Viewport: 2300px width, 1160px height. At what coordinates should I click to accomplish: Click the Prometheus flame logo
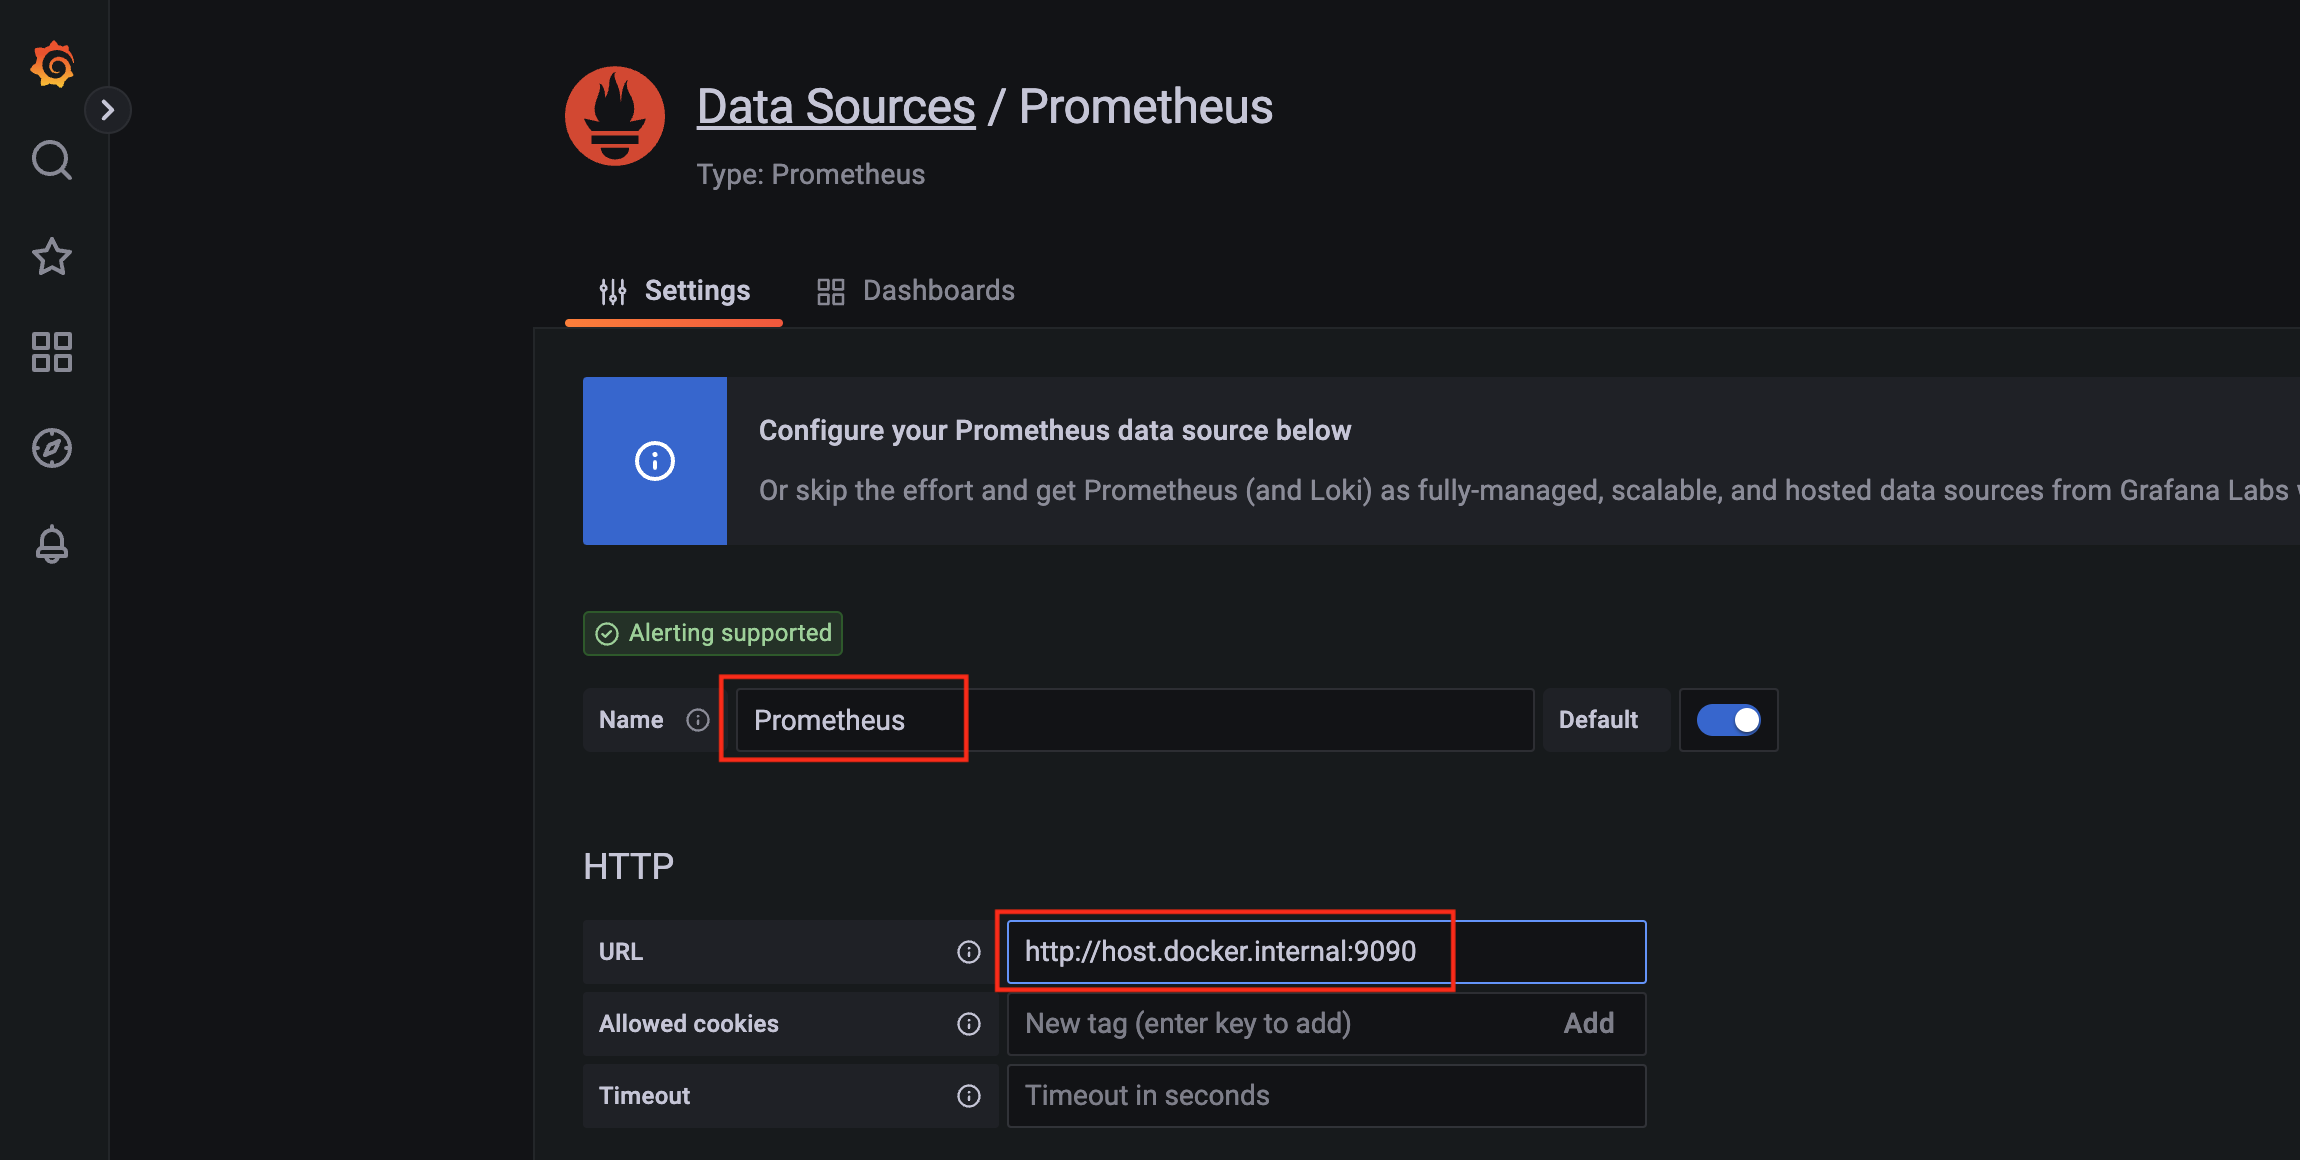615,116
